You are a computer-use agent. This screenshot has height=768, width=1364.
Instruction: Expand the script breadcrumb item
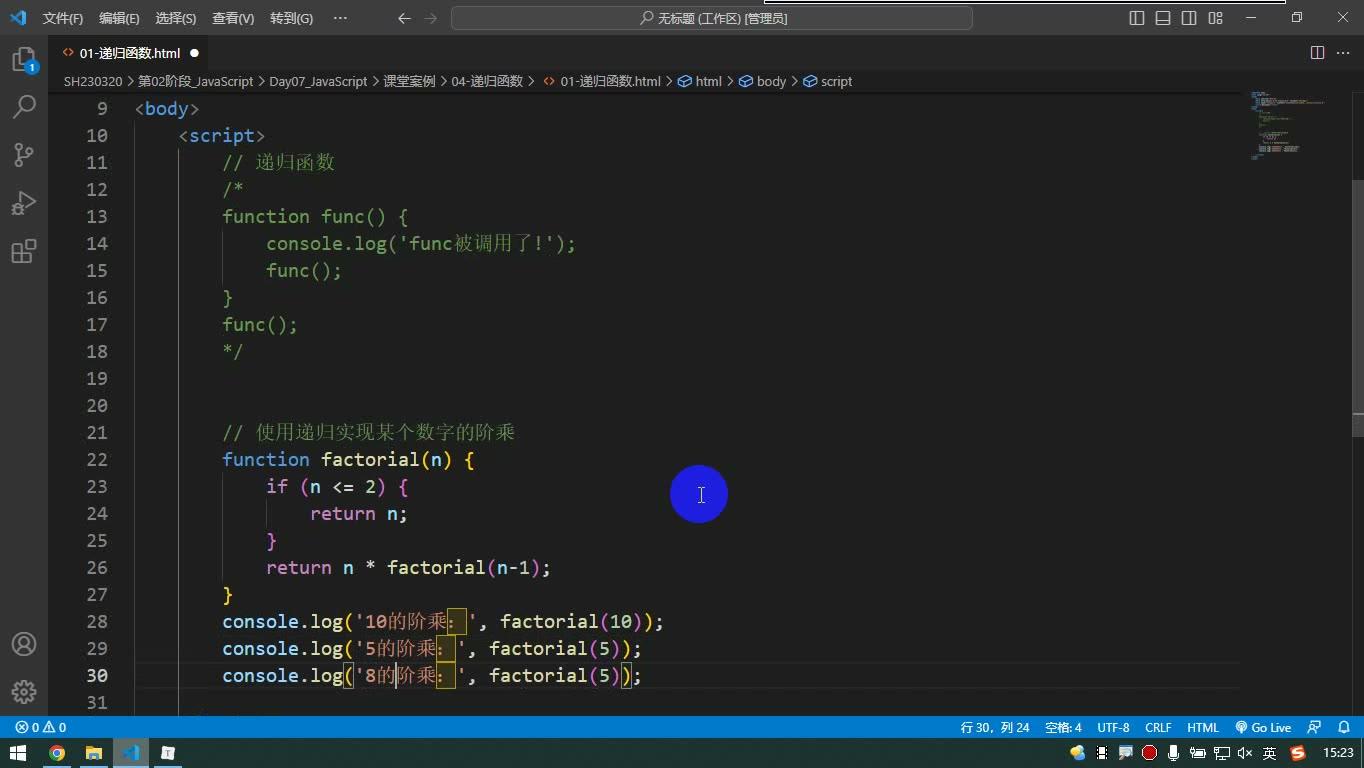(x=828, y=81)
